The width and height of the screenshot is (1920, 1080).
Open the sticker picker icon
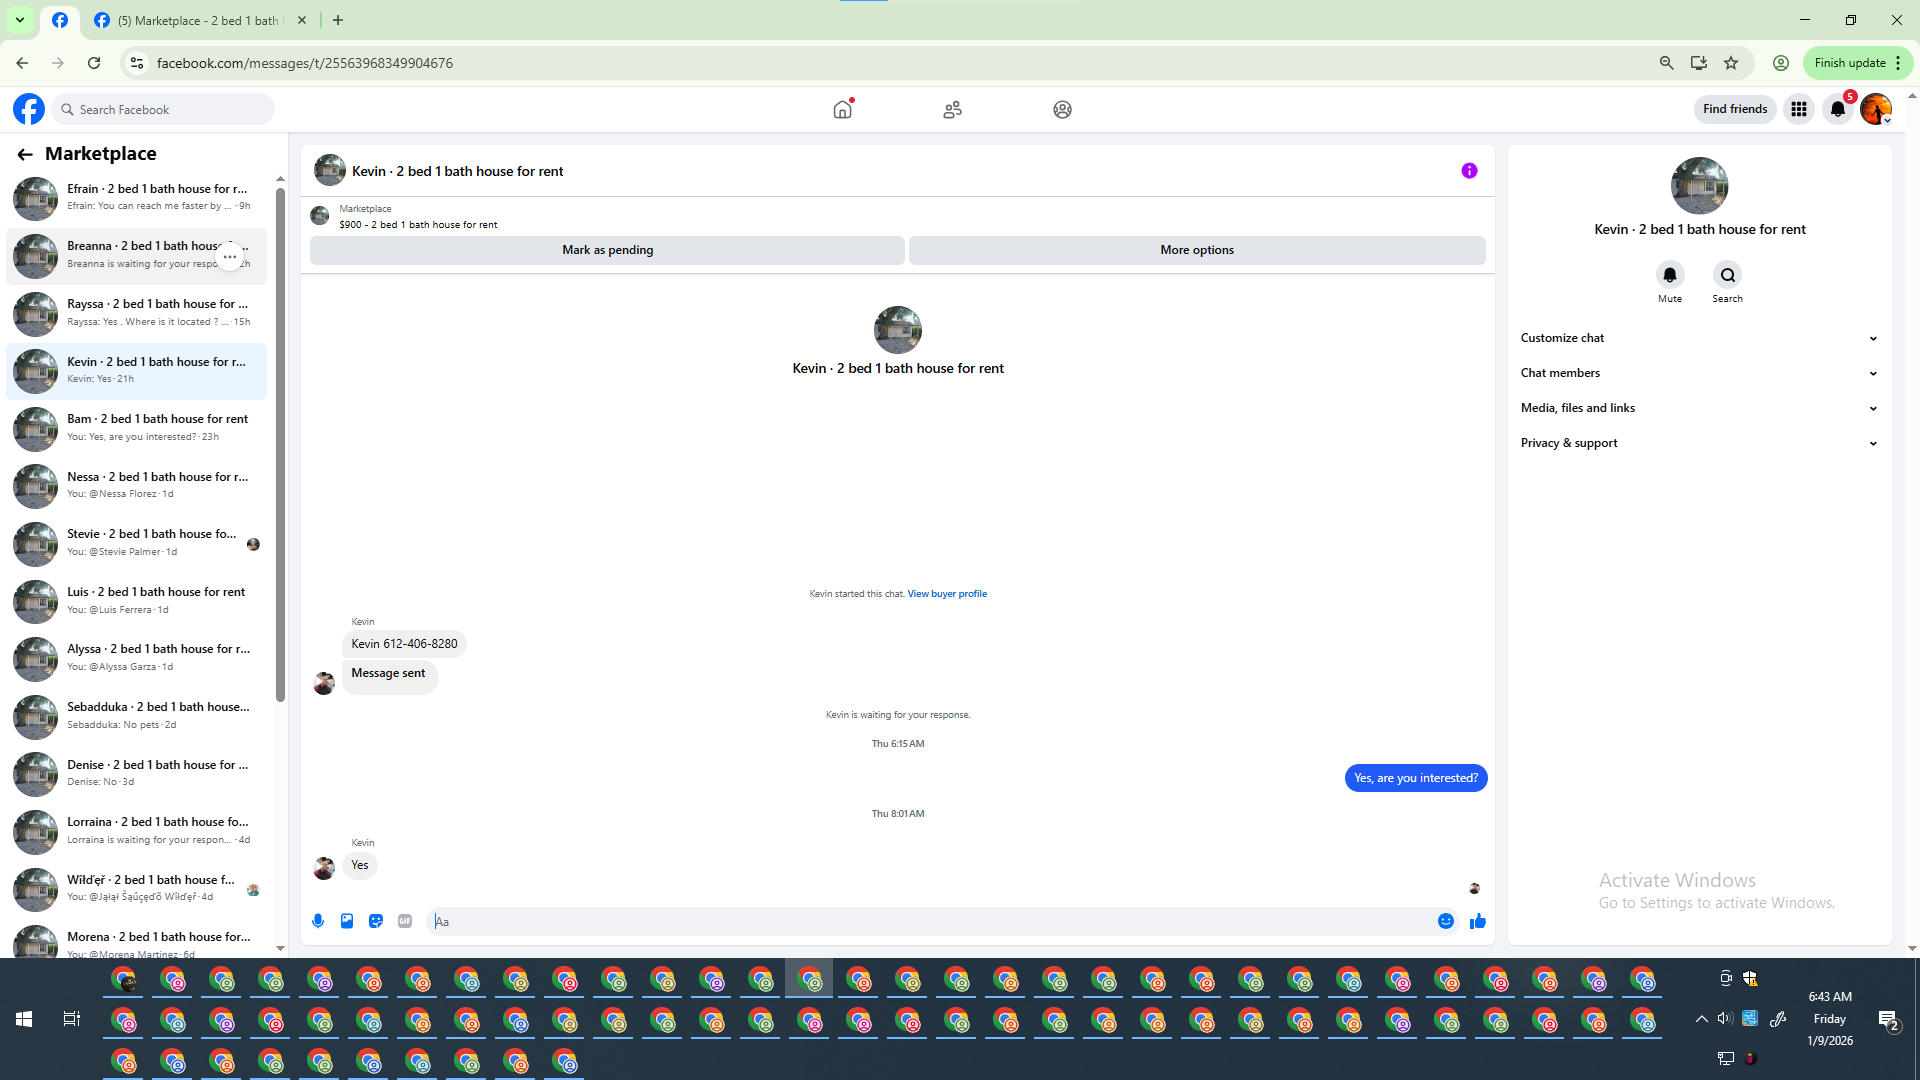[x=376, y=921]
